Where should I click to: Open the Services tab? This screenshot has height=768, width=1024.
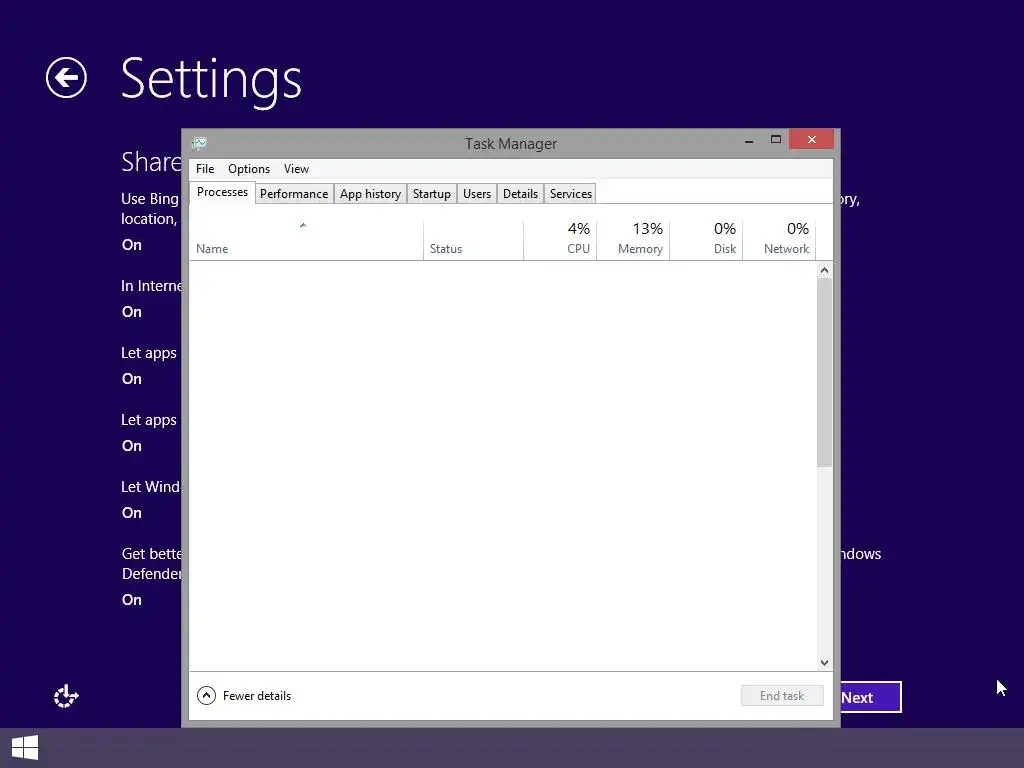[x=571, y=194]
